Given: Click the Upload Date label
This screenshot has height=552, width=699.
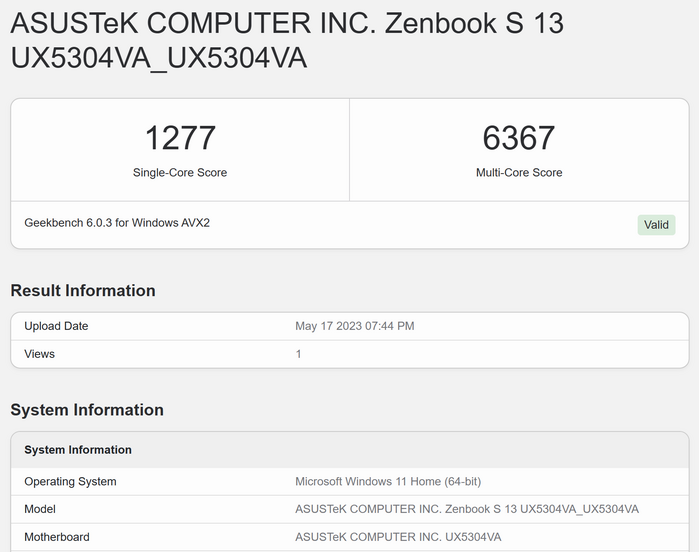Looking at the screenshot, I should [x=56, y=326].
